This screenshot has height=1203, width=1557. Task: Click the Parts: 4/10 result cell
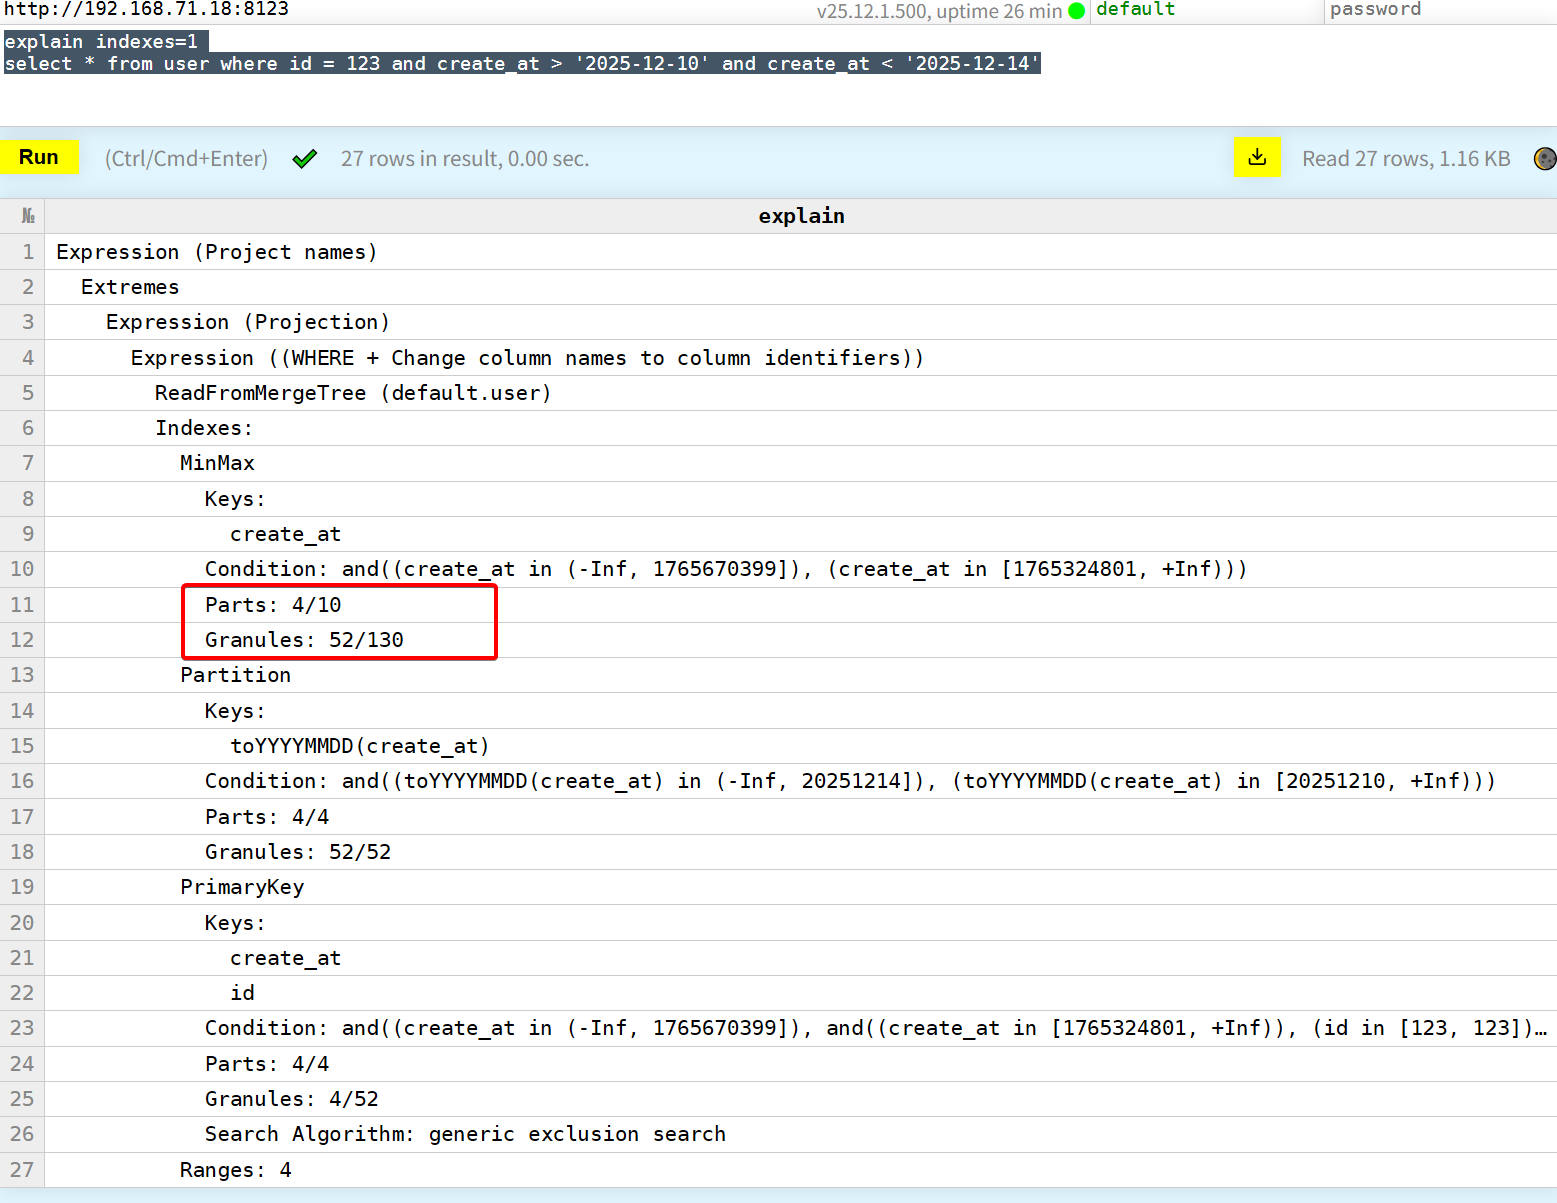273,605
